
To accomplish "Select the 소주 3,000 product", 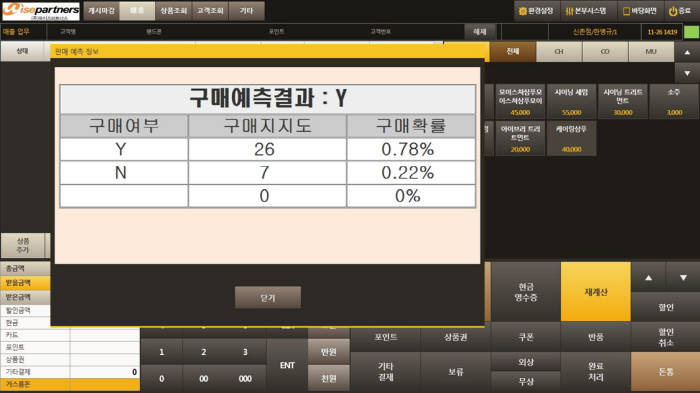I will tap(674, 102).
